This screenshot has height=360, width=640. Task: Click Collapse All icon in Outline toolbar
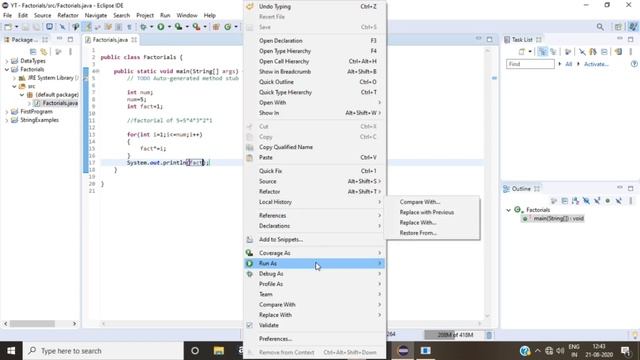tap(564, 201)
